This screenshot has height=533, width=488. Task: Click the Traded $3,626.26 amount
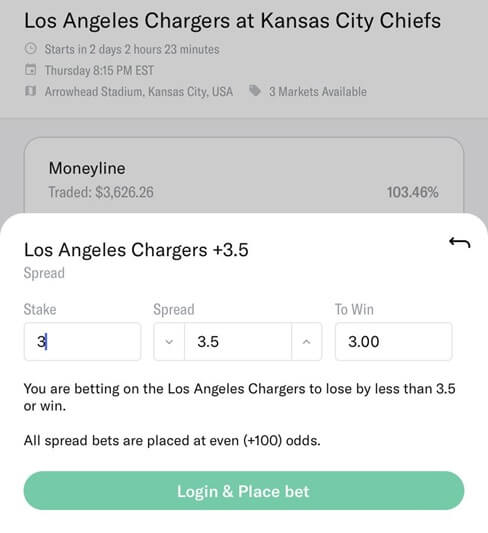click(101, 192)
